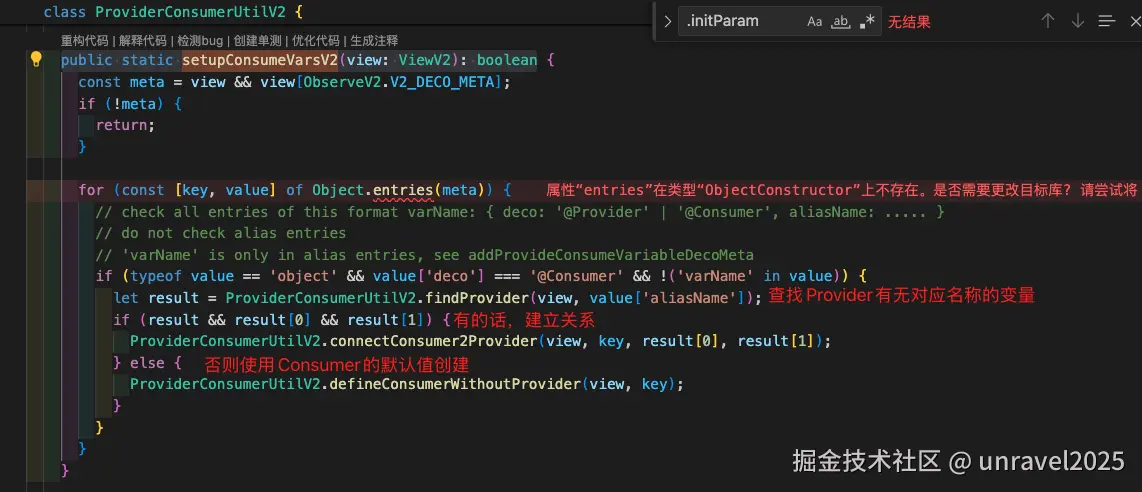Click the typeof keyword
The width and height of the screenshot is (1142, 492).
click(156, 276)
